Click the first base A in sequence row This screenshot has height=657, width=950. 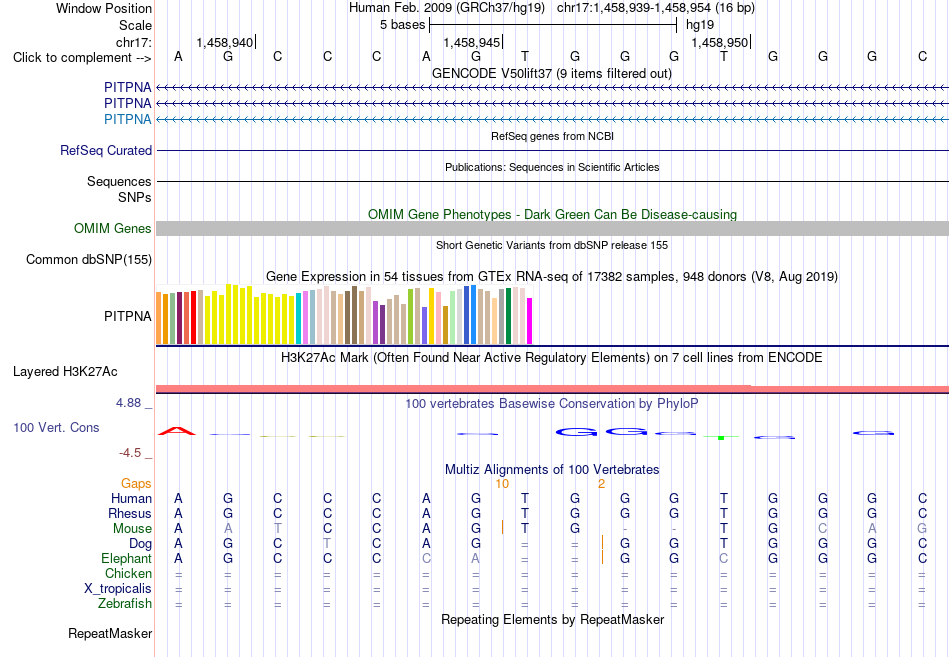click(x=178, y=57)
